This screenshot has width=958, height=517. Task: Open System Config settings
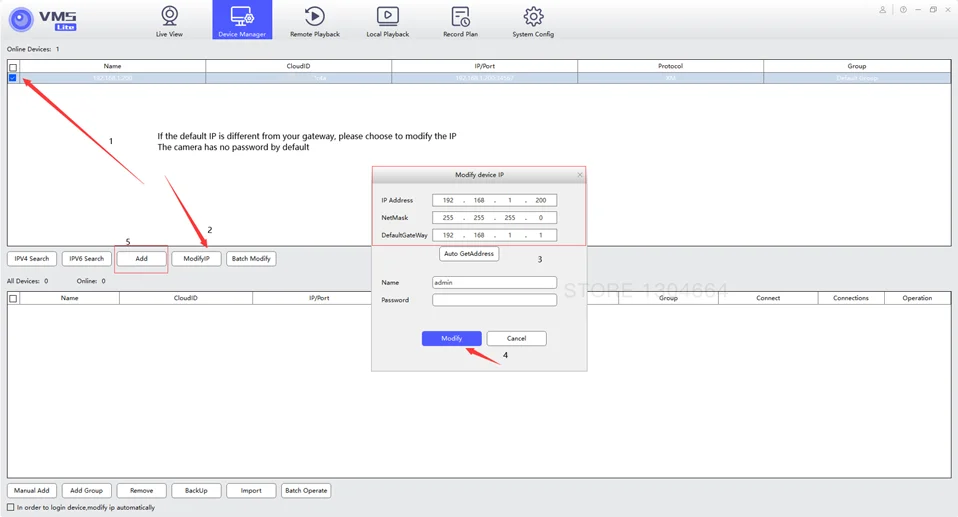click(533, 21)
